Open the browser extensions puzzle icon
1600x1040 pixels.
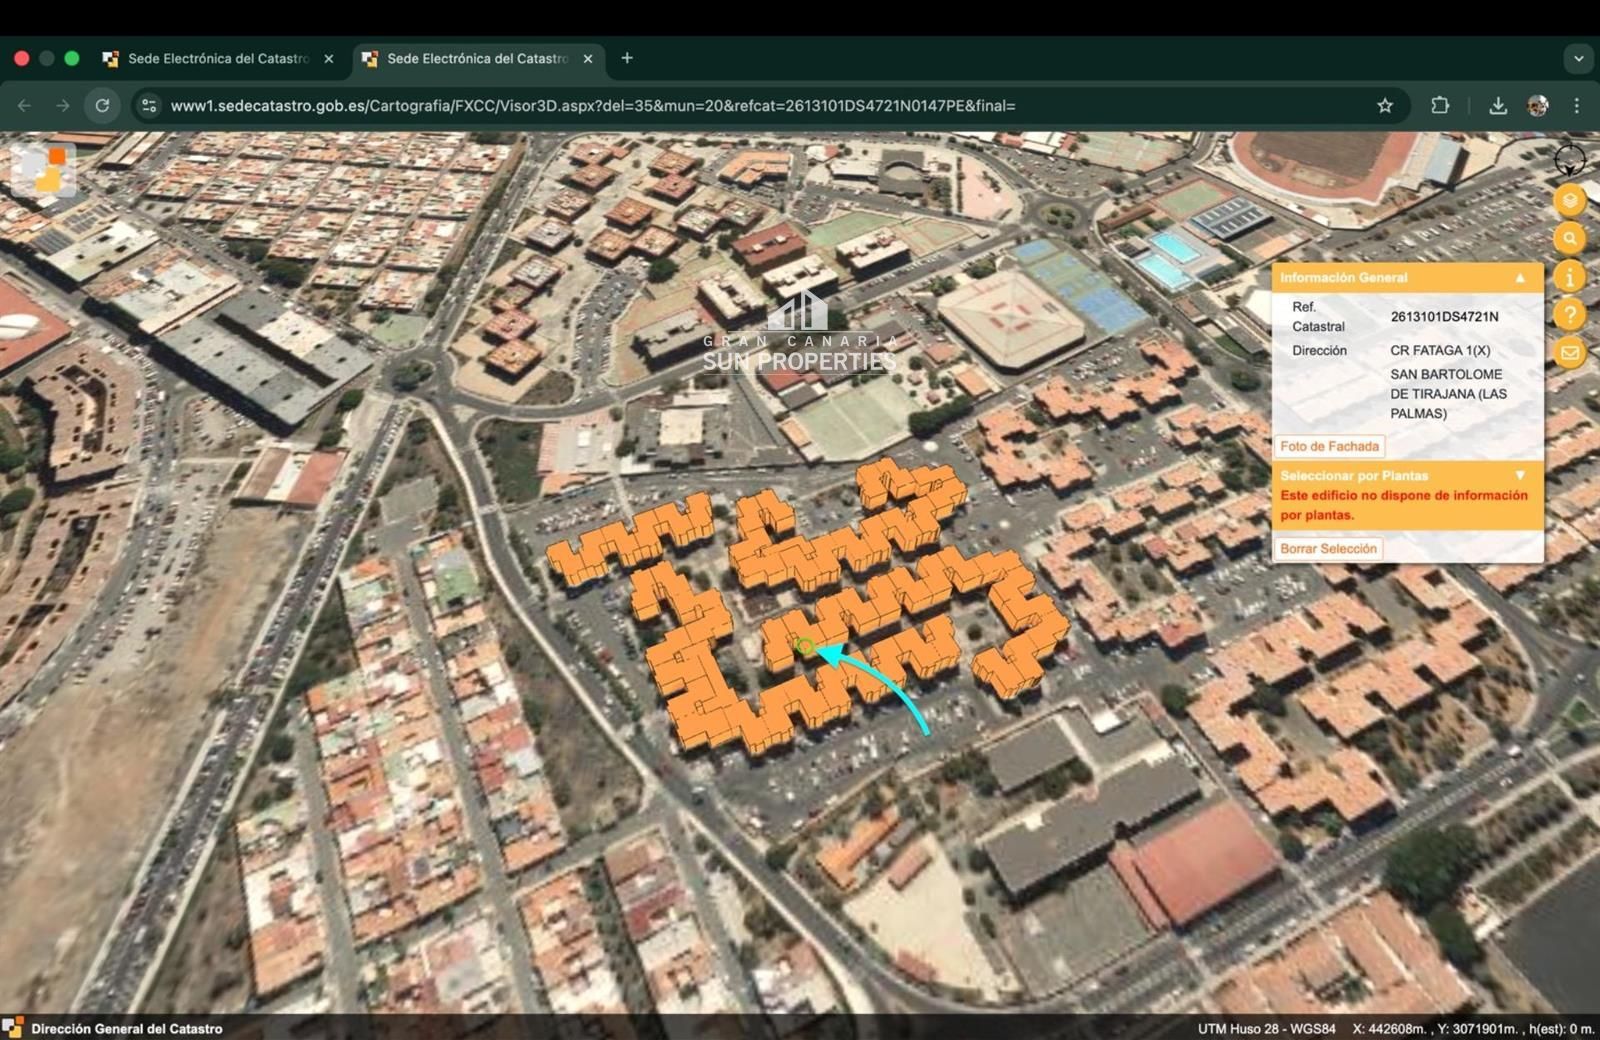[x=1440, y=106]
